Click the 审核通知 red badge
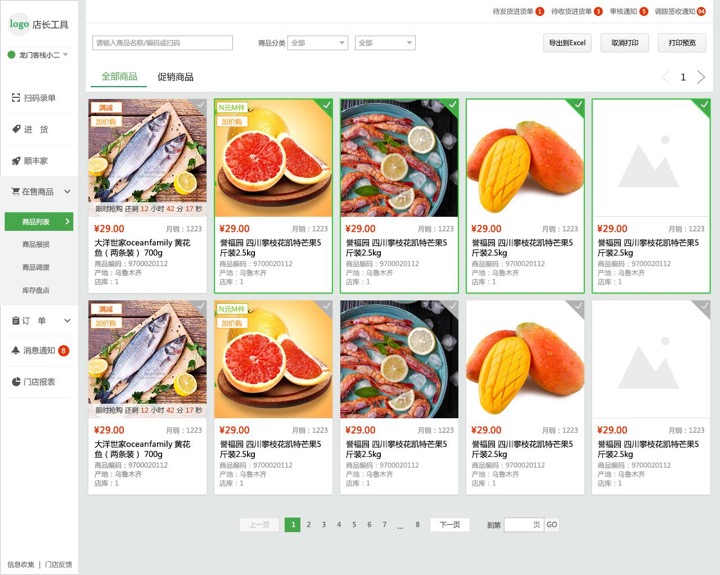 (643, 11)
